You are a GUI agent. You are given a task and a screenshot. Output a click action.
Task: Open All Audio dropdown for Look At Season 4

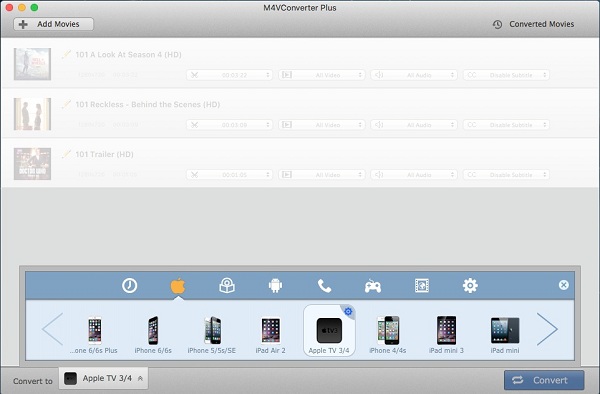point(414,75)
